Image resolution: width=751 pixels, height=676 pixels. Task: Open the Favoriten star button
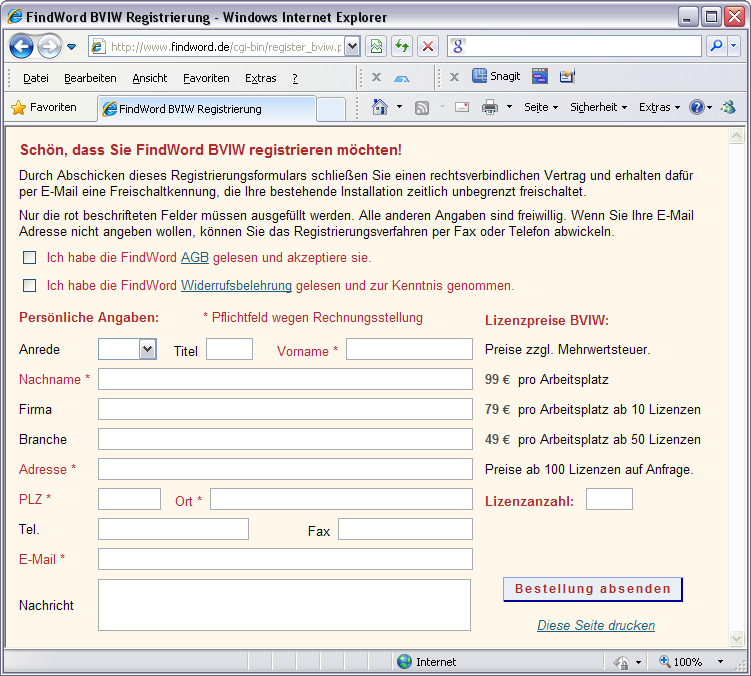[44, 107]
